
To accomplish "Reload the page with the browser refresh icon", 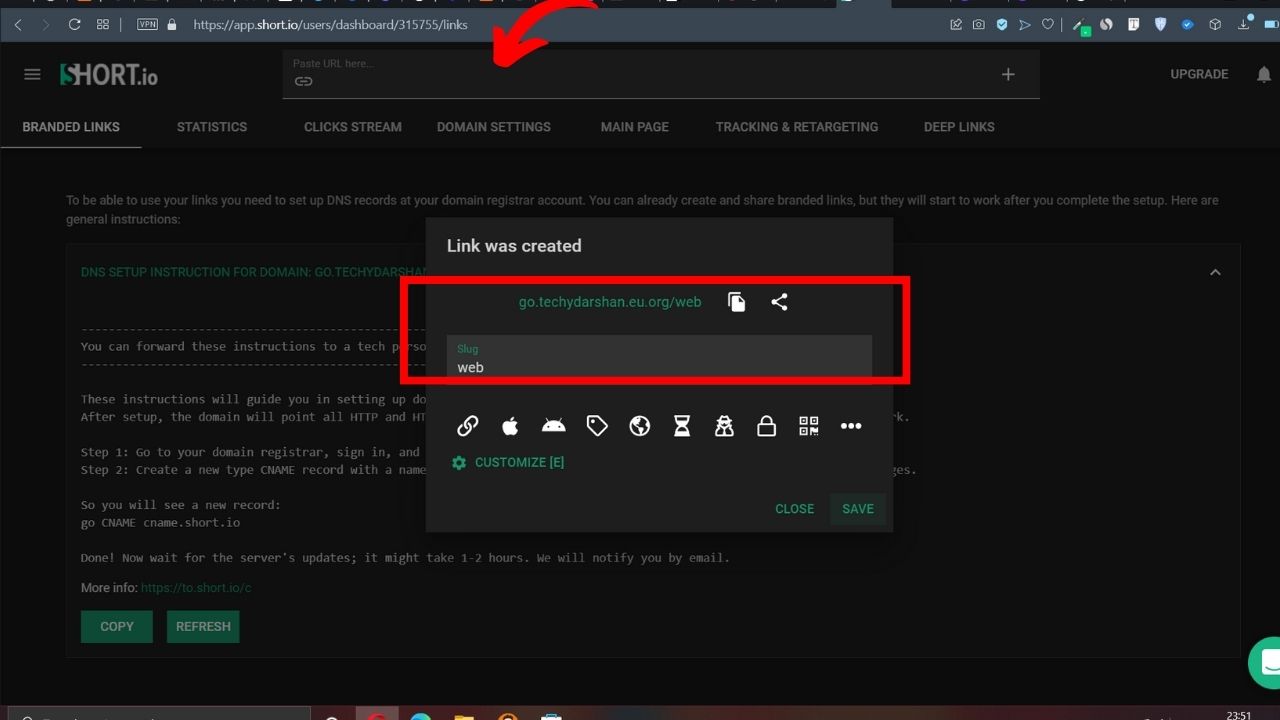I will (x=74, y=24).
